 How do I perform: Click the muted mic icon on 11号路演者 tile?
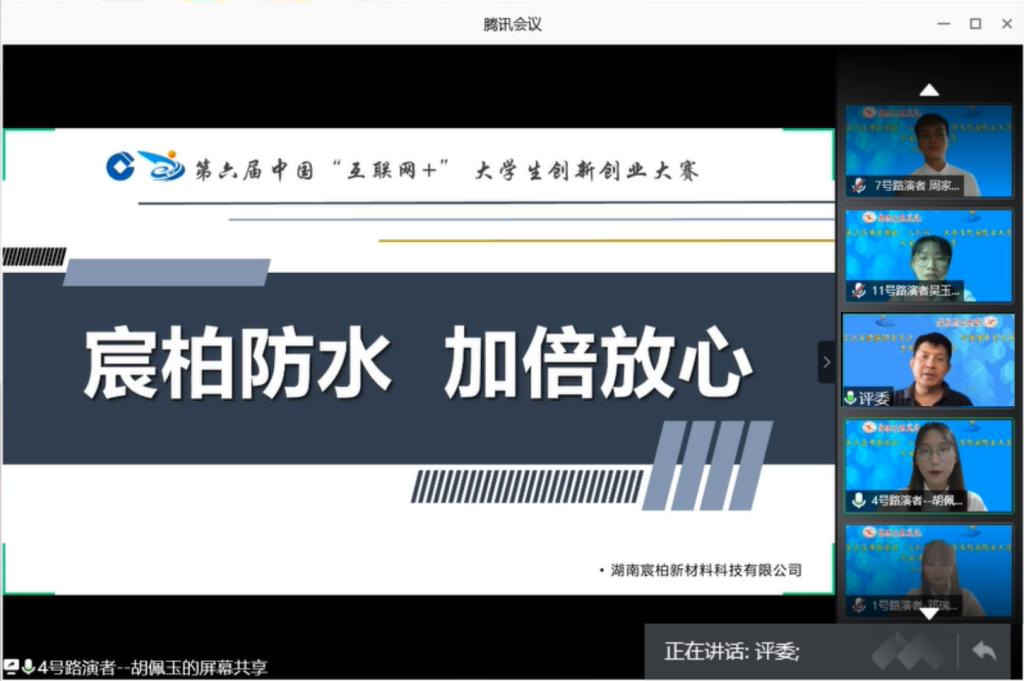(859, 291)
